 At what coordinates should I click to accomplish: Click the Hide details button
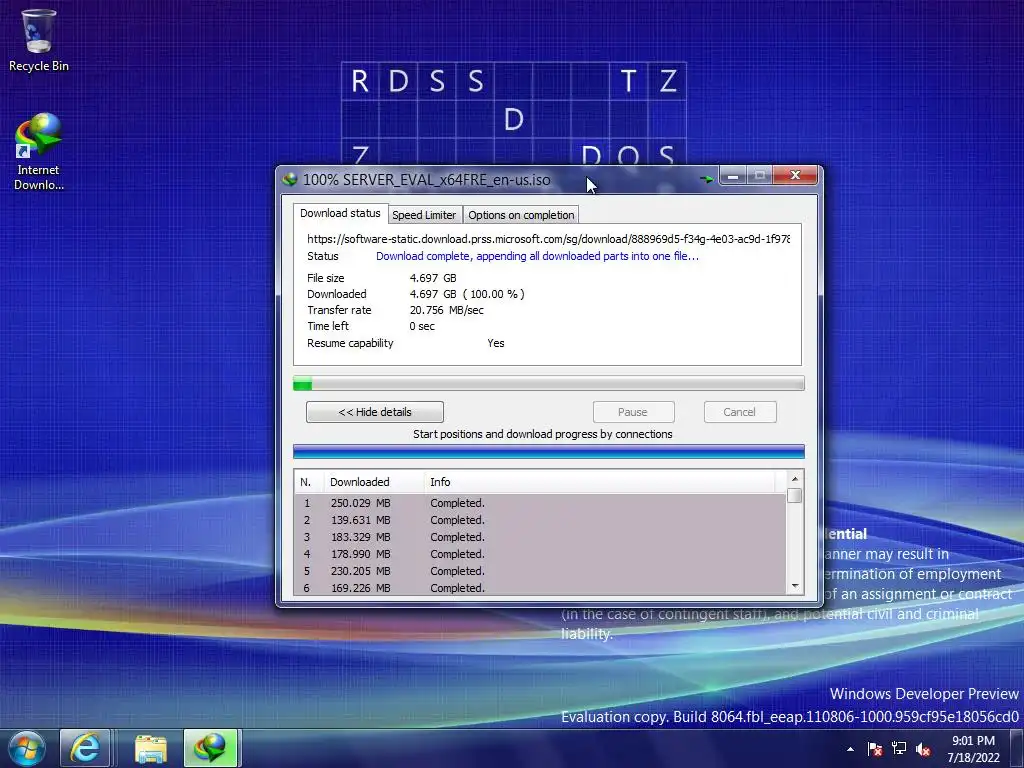click(375, 412)
